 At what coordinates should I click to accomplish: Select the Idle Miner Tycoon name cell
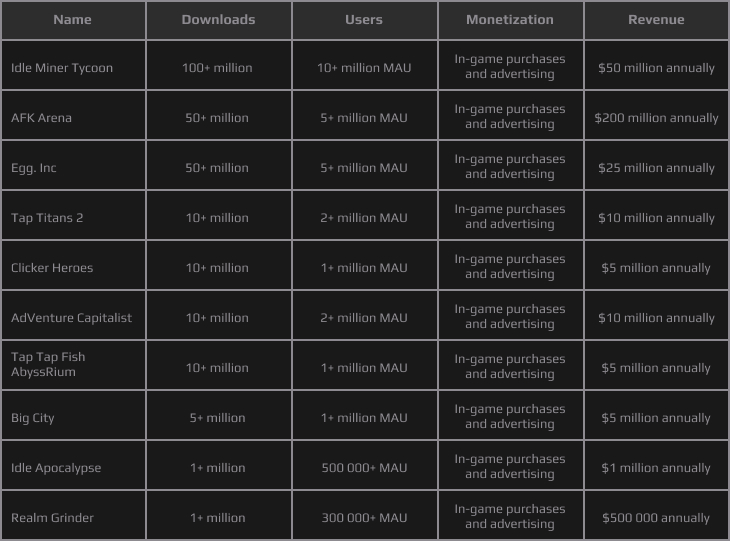click(x=73, y=65)
